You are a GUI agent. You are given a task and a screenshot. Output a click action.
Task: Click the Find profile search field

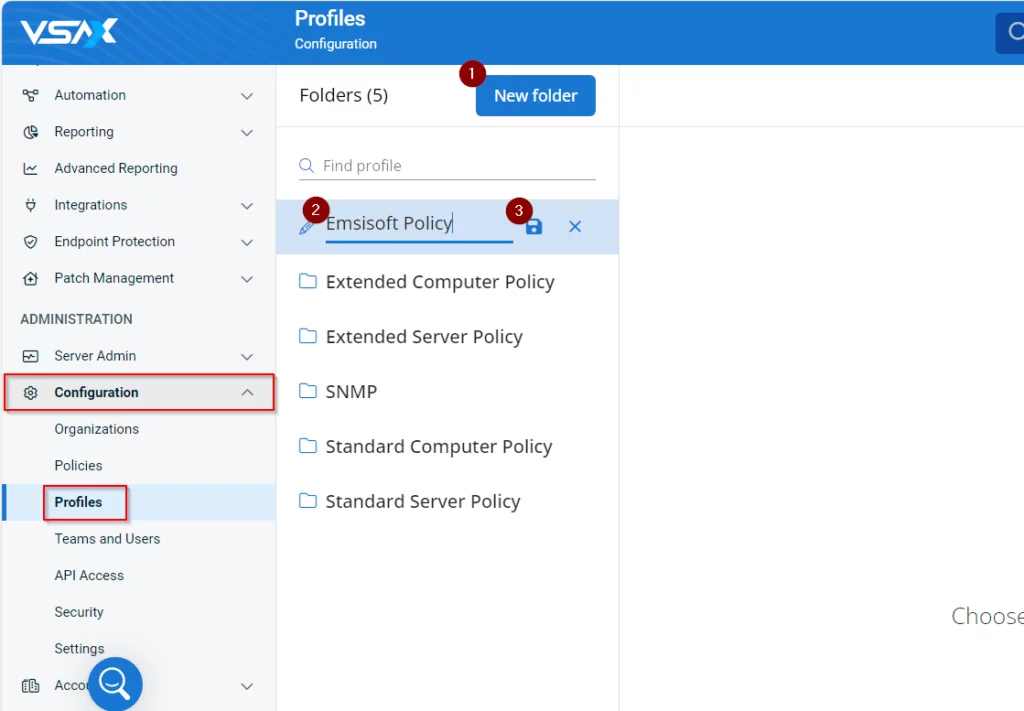point(457,166)
